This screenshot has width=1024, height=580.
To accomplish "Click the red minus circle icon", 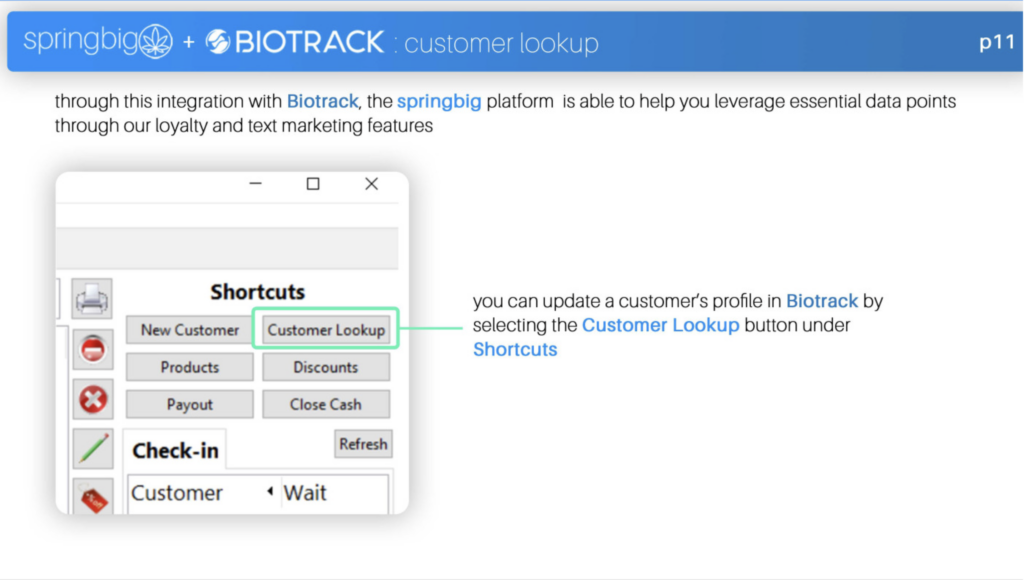I will point(92,349).
